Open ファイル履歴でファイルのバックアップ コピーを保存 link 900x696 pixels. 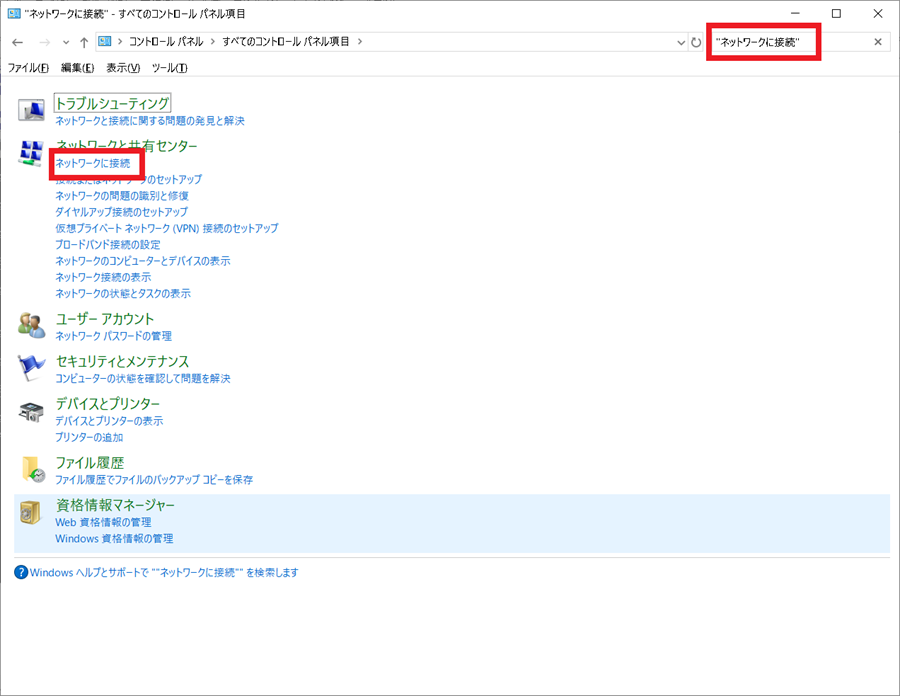[154, 480]
